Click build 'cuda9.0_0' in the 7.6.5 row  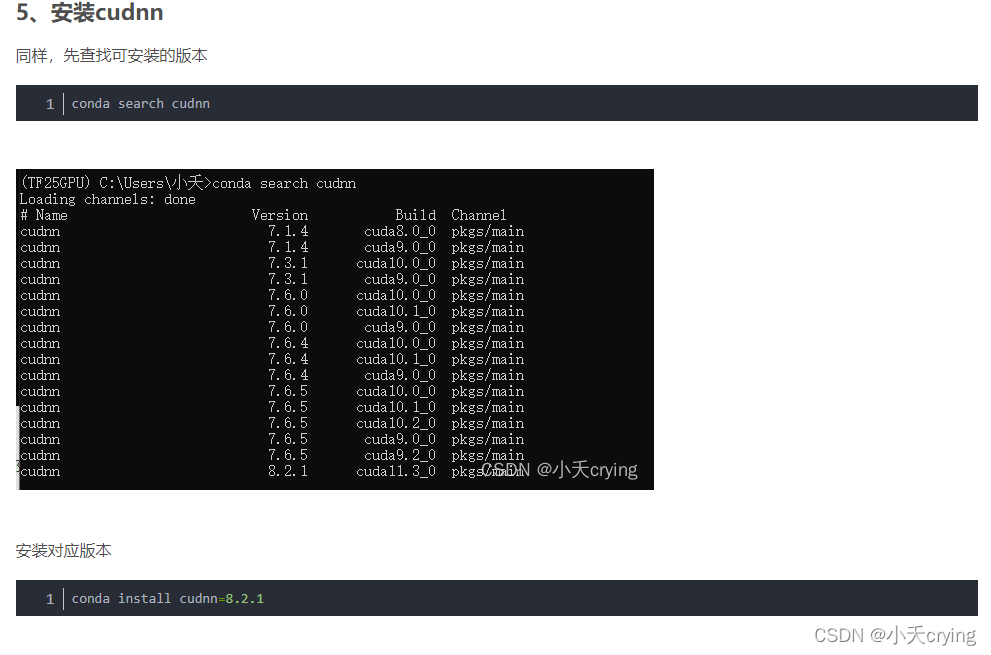pyautogui.click(x=399, y=439)
